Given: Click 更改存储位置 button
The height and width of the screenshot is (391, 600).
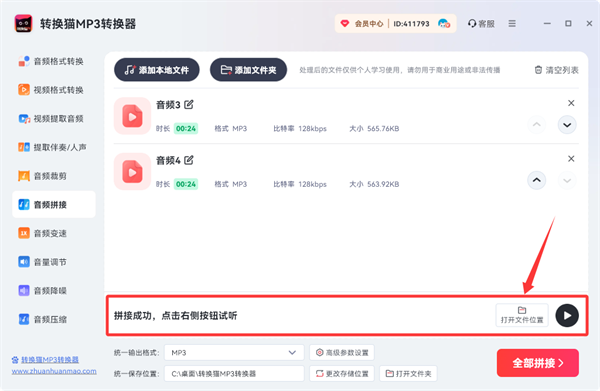Looking at the screenshot, I should [x=342, y=373].
